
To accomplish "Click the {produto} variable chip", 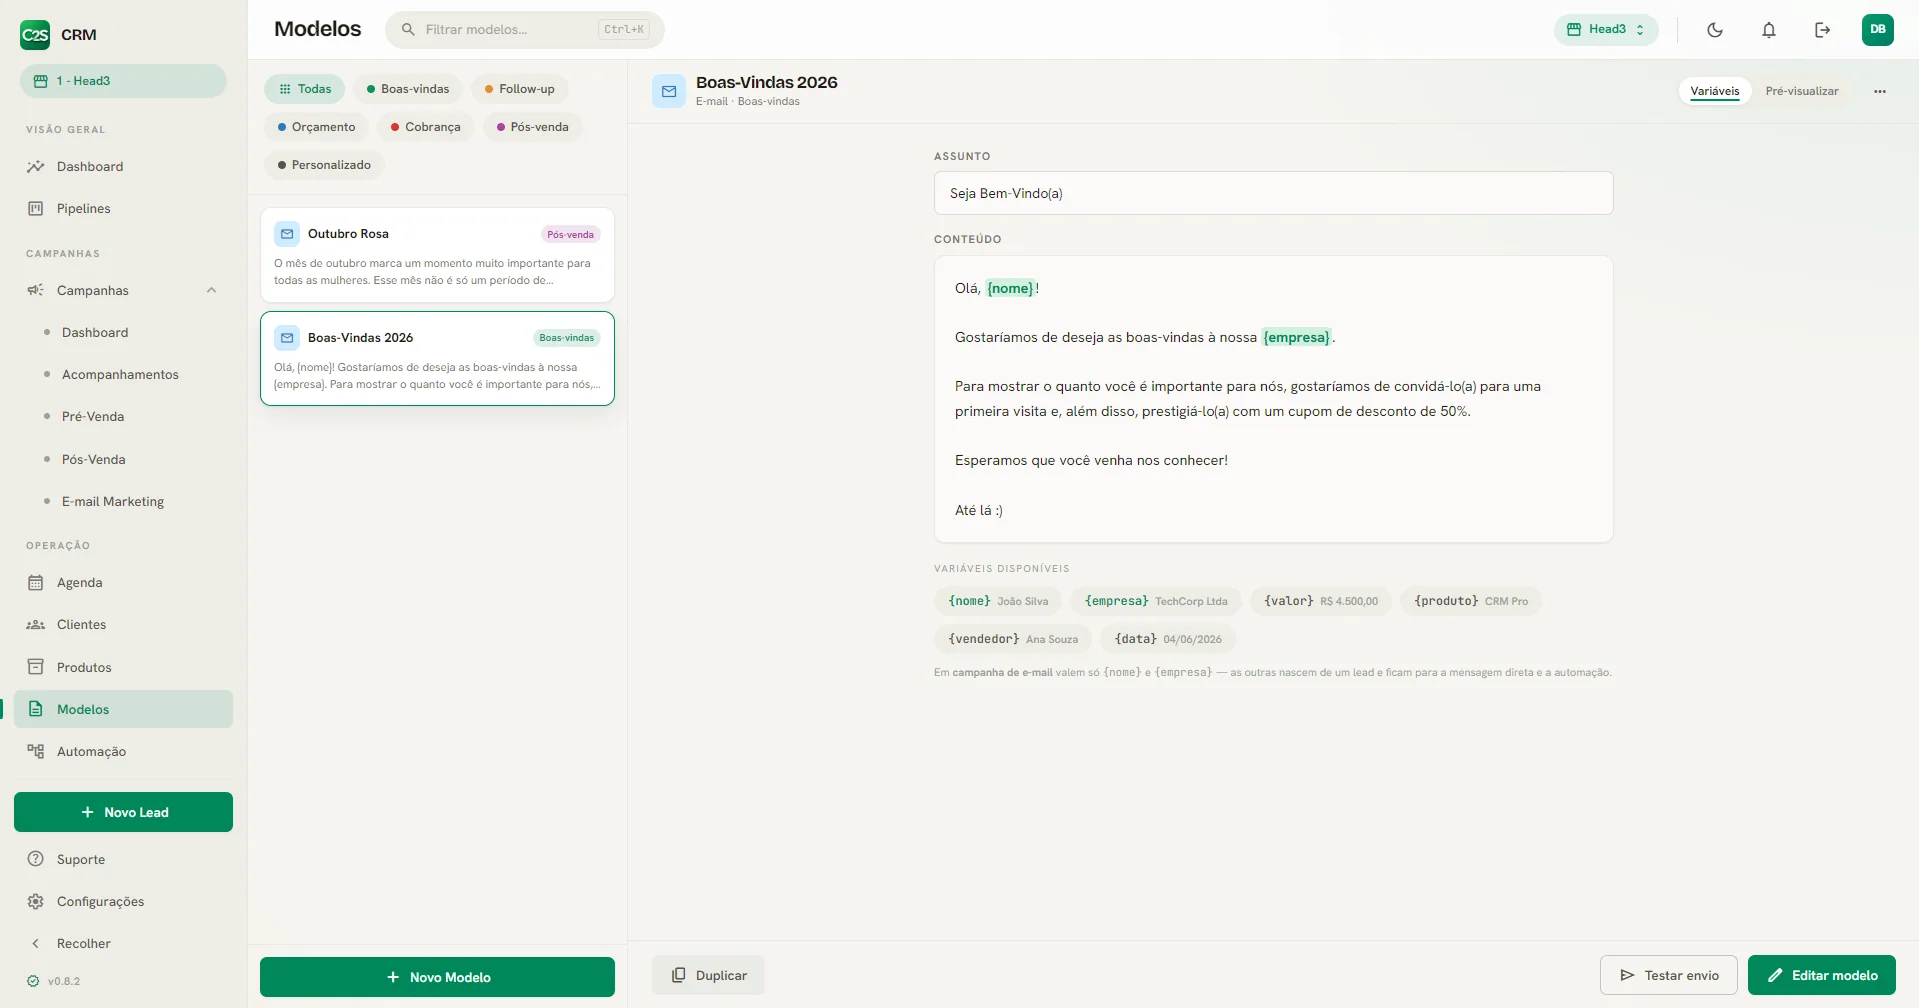I will [1471, 601].
